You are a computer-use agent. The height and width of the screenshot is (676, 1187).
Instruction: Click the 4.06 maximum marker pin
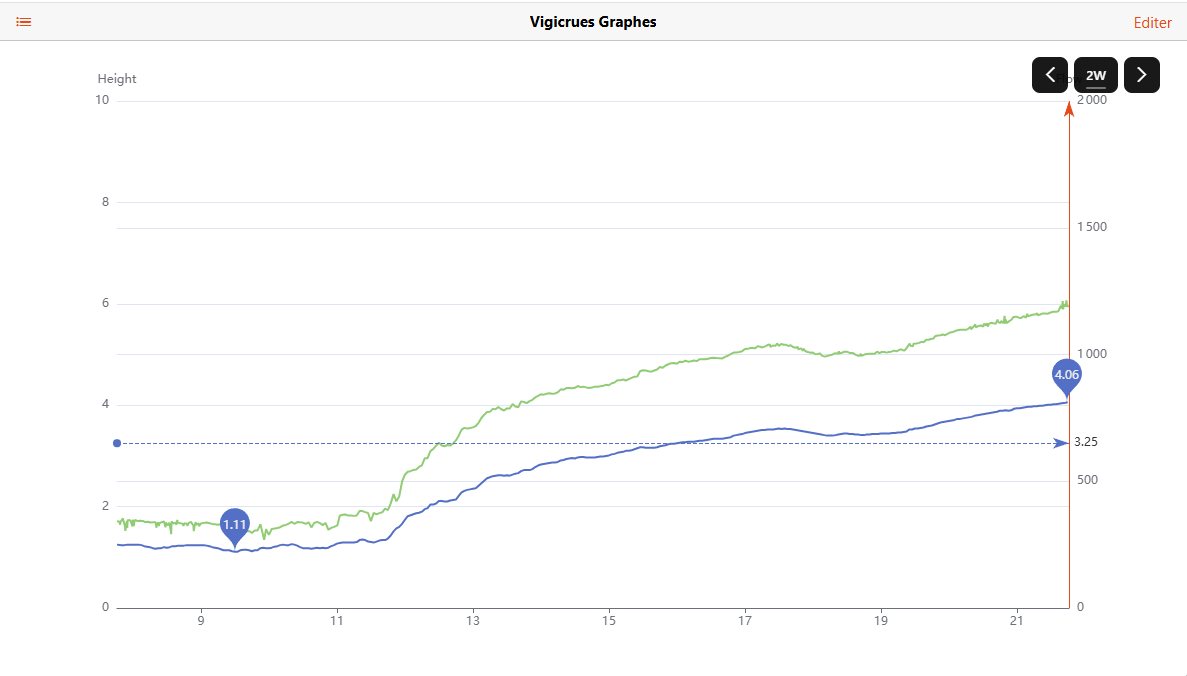click(x=1067, y=375)
